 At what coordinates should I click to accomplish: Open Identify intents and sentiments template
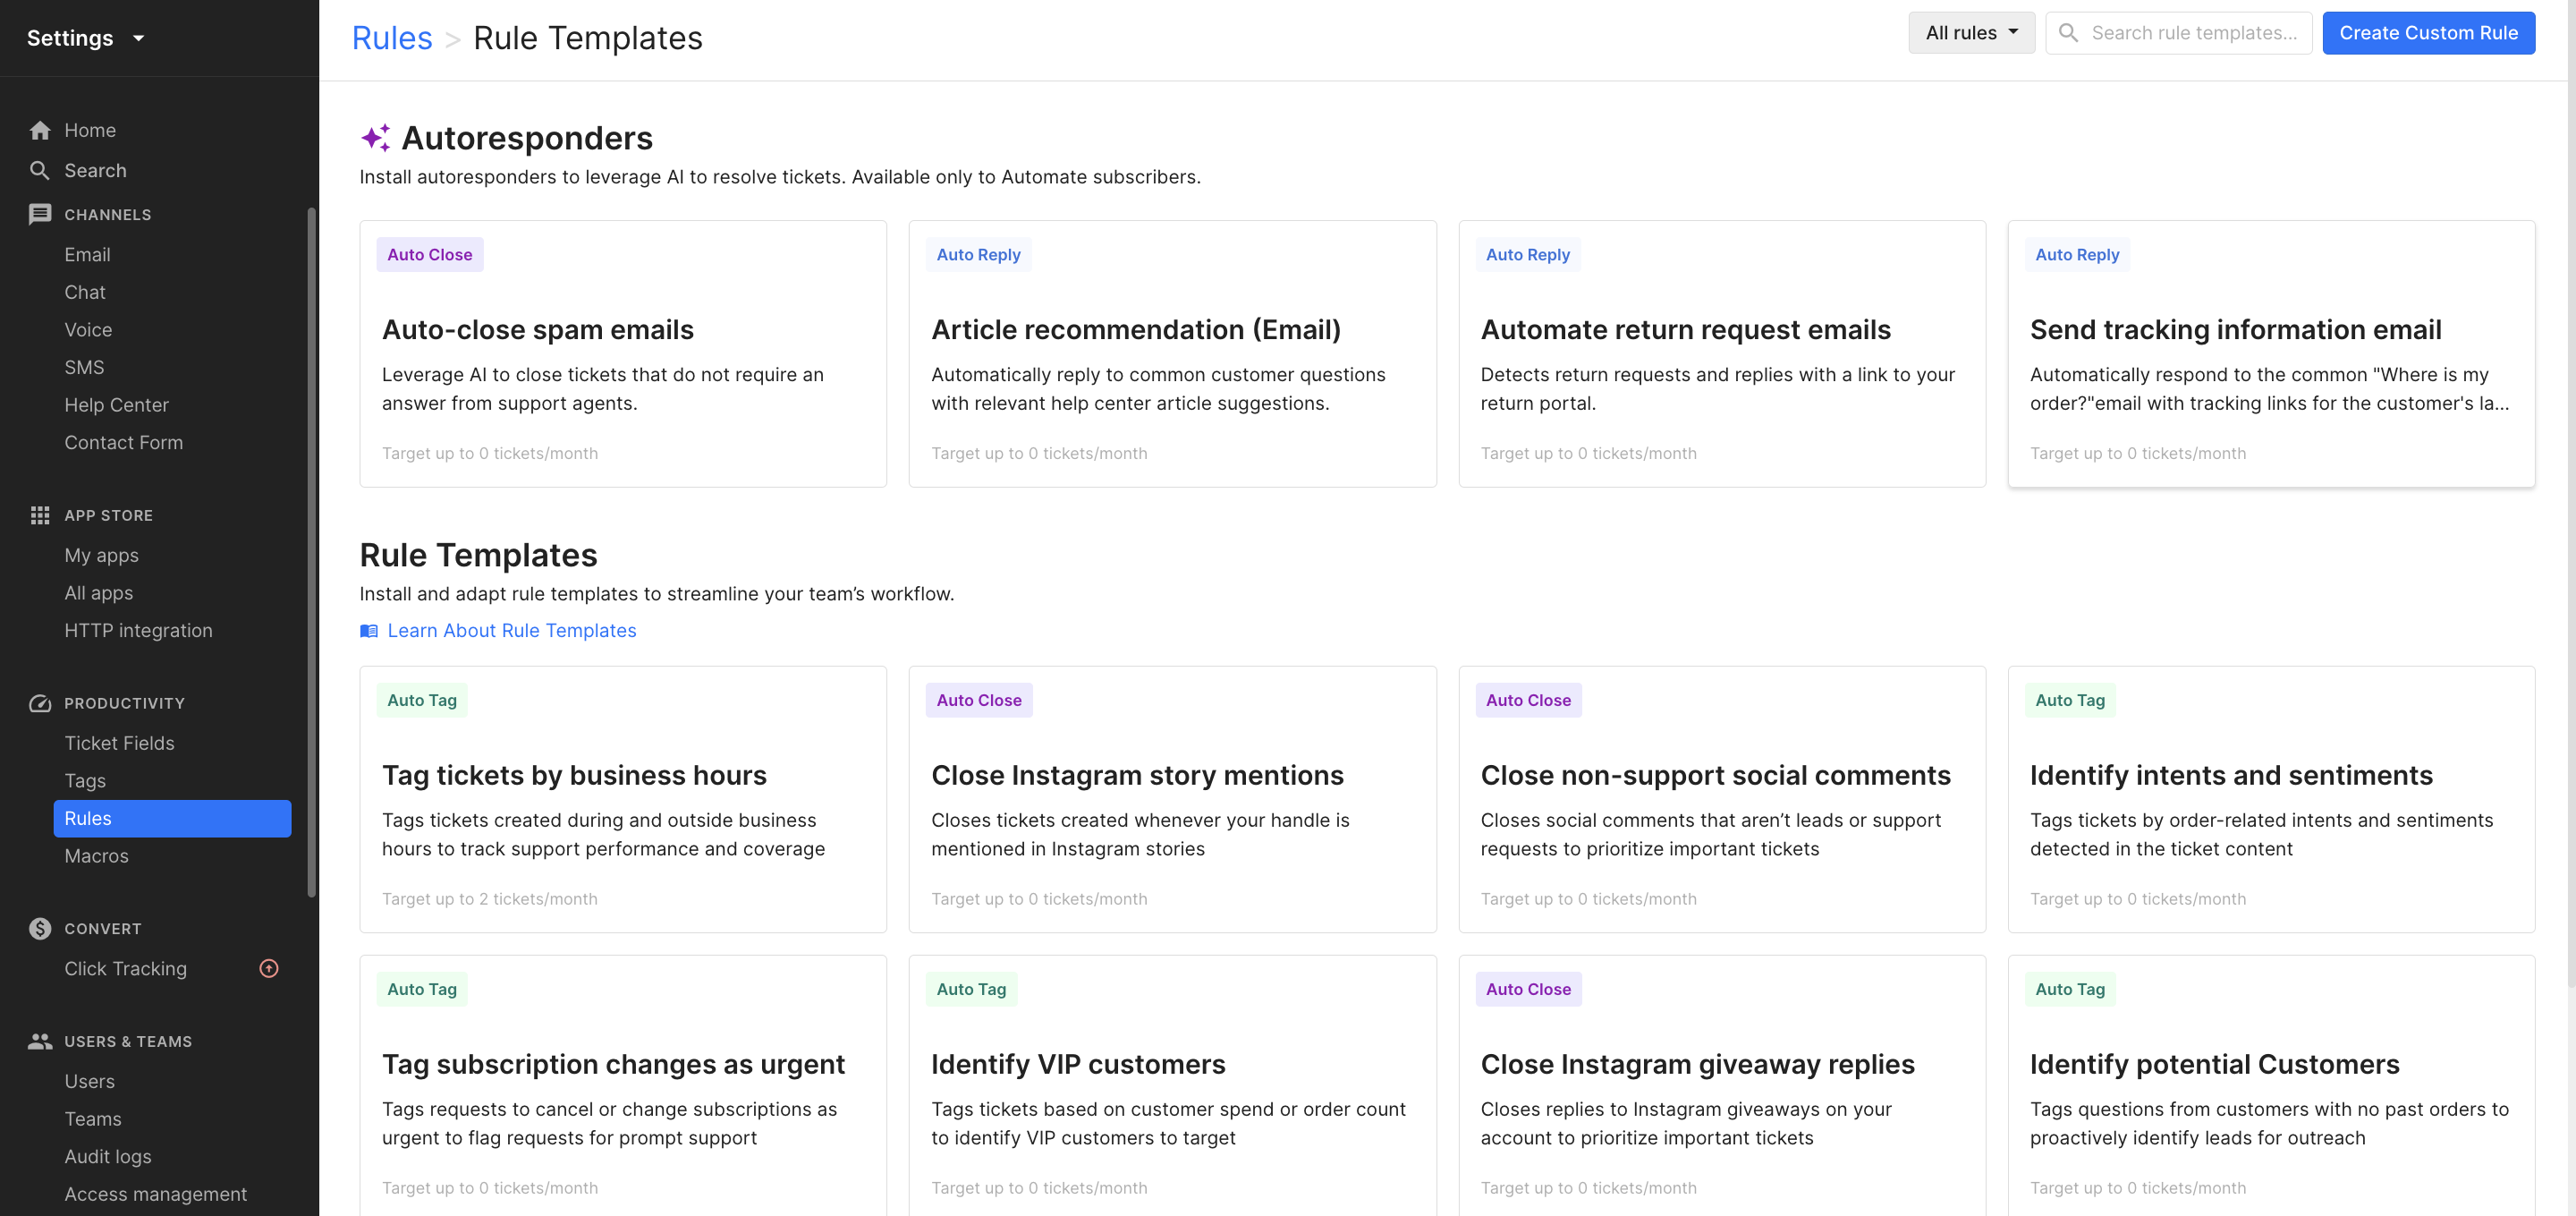(x=2271, y=800)
